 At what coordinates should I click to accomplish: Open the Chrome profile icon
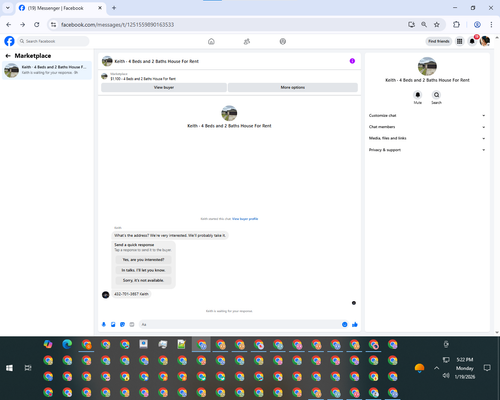(477, 24)
